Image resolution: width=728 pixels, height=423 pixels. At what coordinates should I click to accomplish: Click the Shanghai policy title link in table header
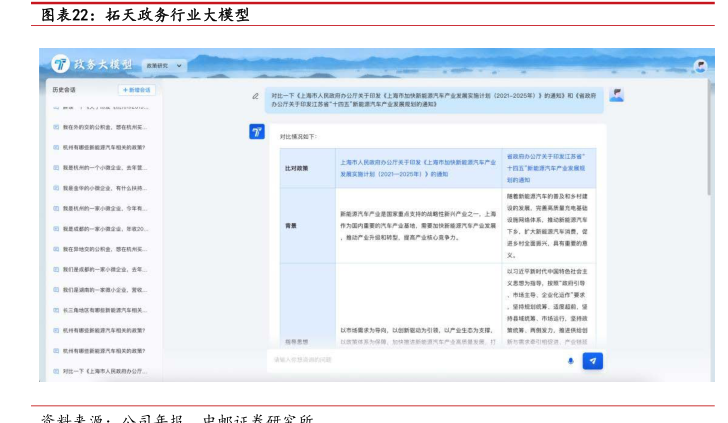(x=417, y=166)
